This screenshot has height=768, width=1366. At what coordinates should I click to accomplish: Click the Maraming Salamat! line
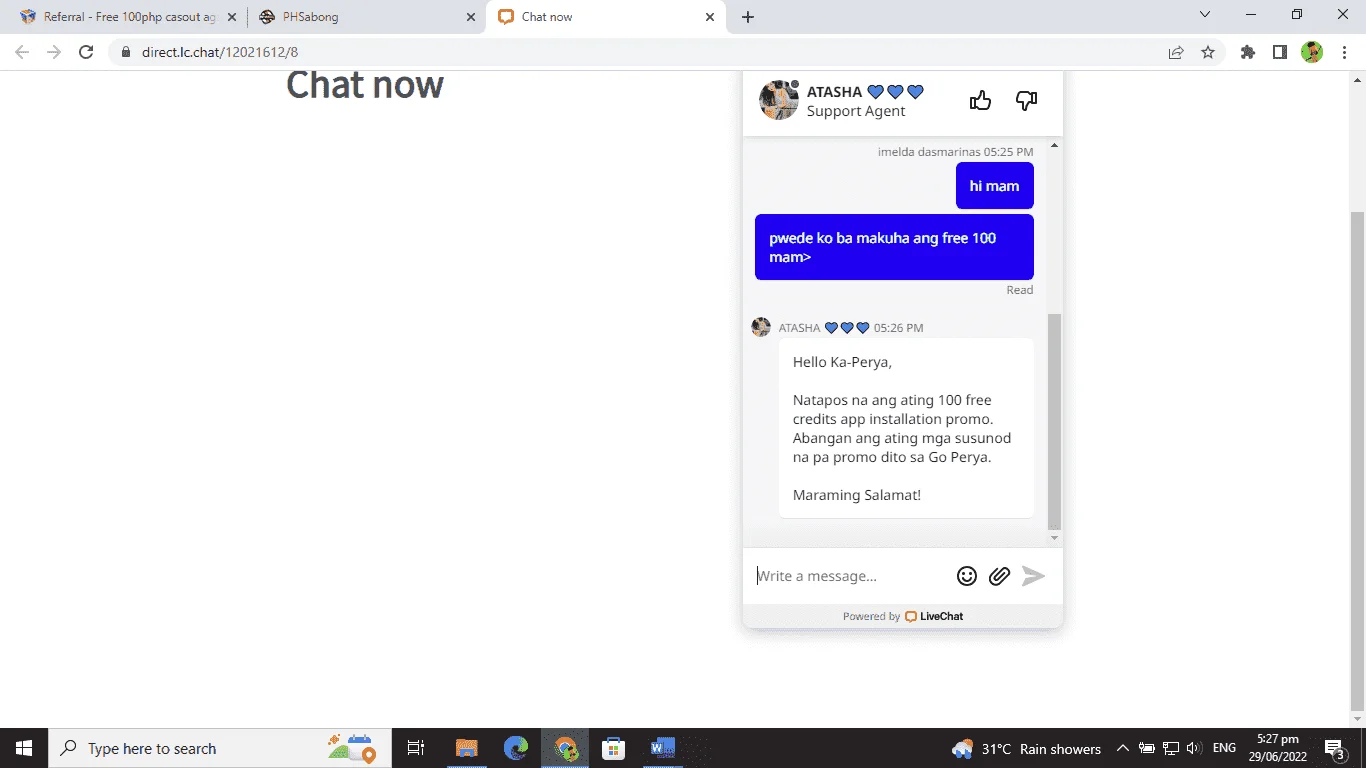857,495
